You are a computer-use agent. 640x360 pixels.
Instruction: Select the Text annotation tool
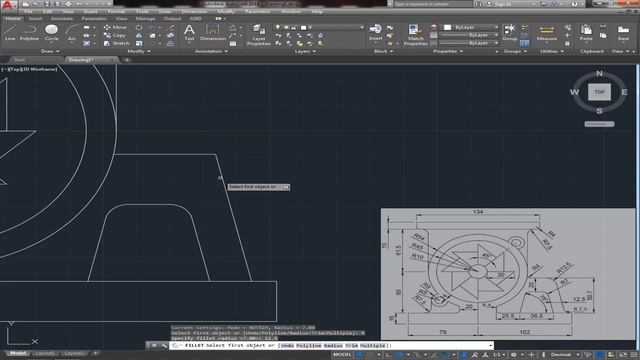189,32
